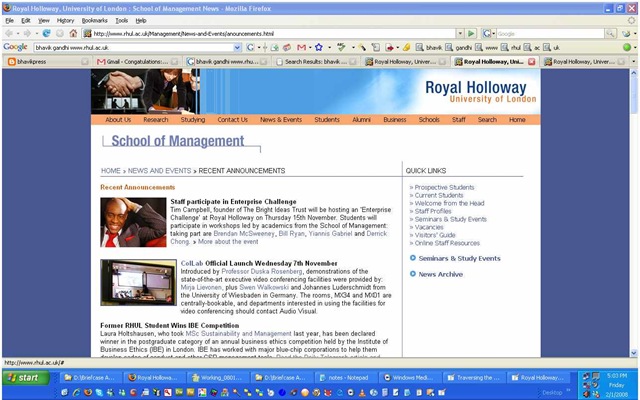Screen dimensions: 640x400
Task: Find word 'rhul' using toolbar search button
Action: click(511, 48)
